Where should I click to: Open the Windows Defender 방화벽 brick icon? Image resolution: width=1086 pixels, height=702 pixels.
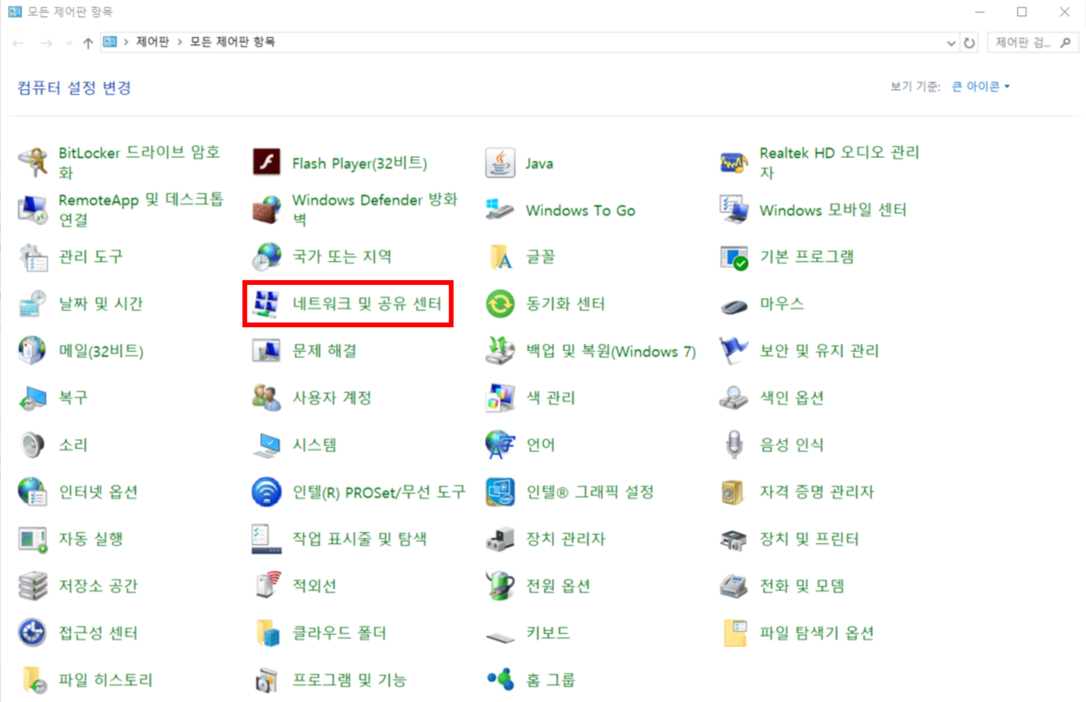click(267, 210)
